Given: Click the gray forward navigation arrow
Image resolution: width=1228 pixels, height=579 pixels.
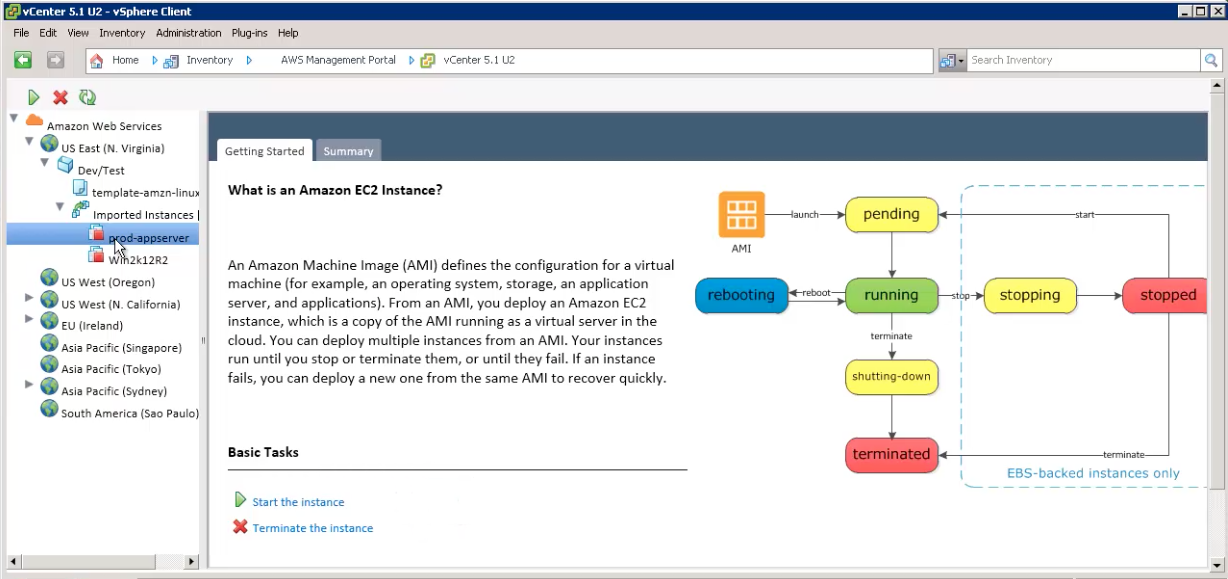Looking at the screenshot, I should pos(56,60).
